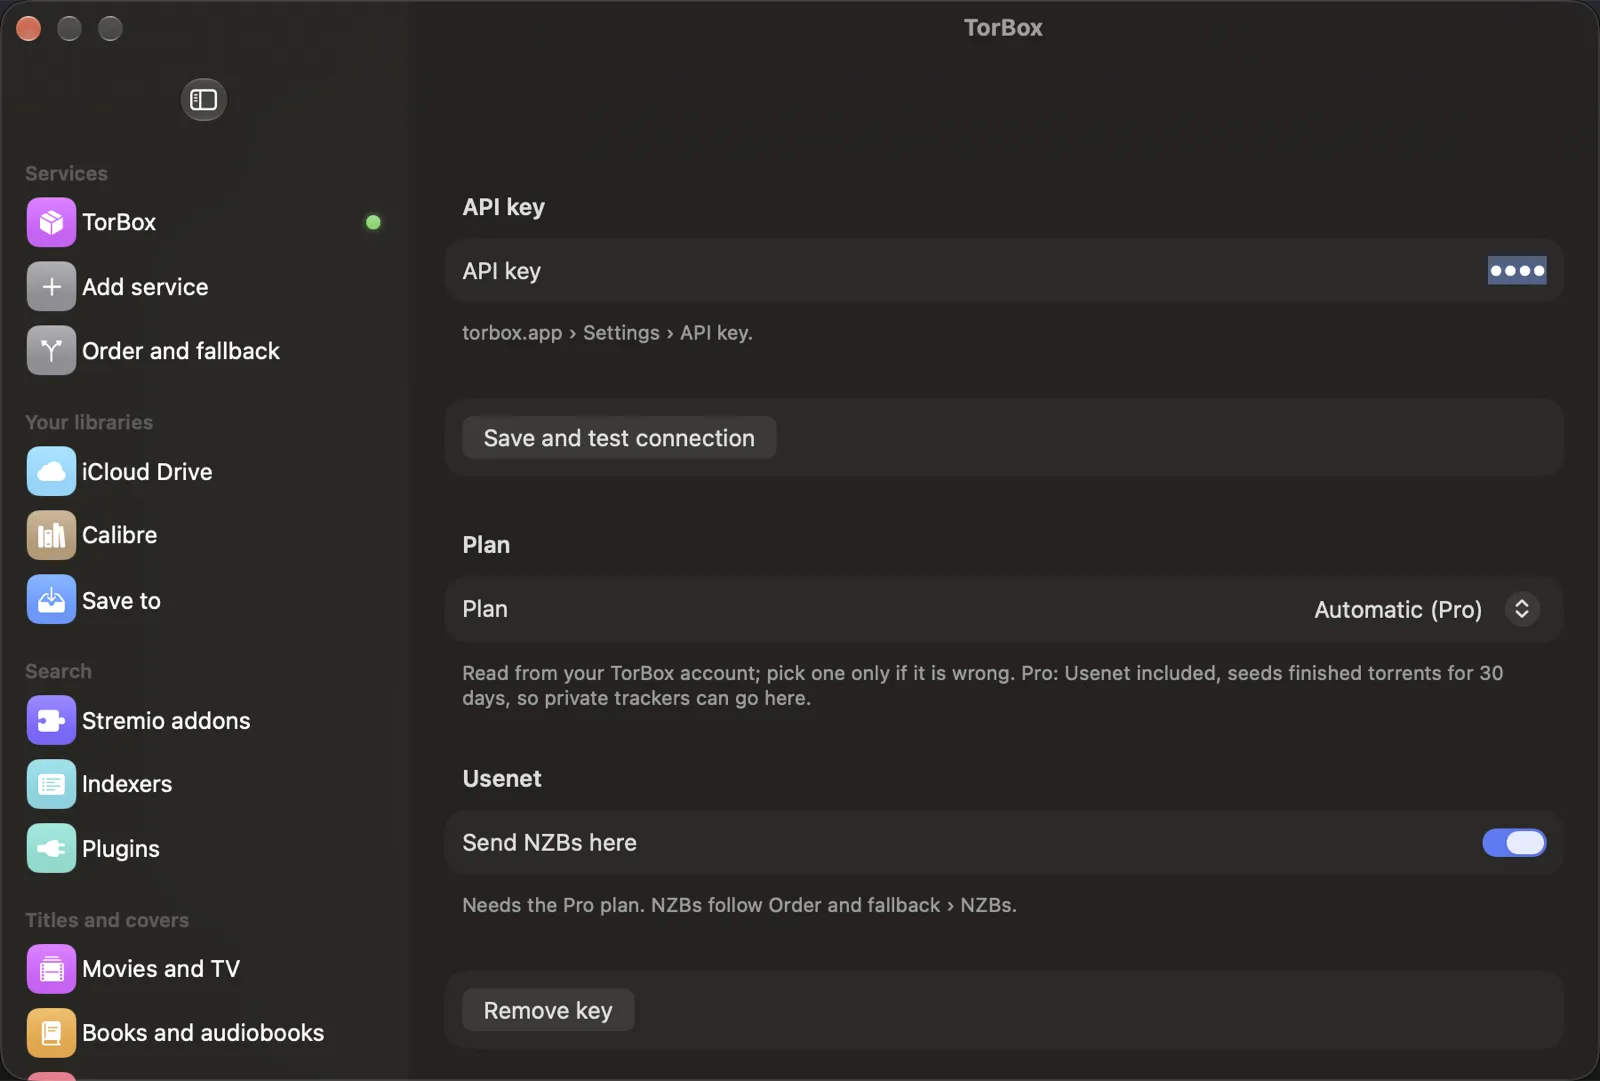Select Stremio addons sidebar label
Viewport: 1600px width, 1081px height.
[166, 721]
